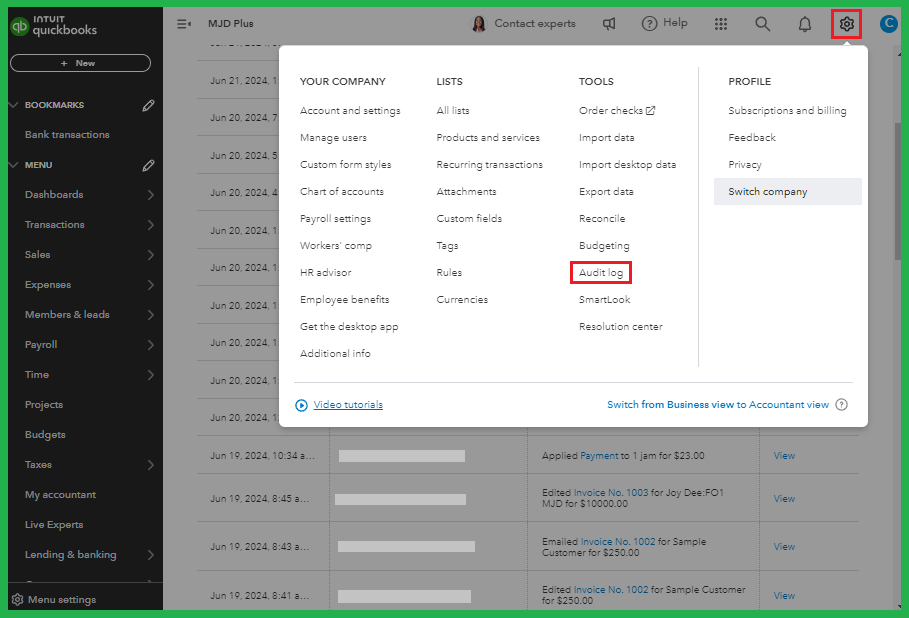909x618 pixels.
Task: Open the Video tutorials link
Action: point(348,405)
